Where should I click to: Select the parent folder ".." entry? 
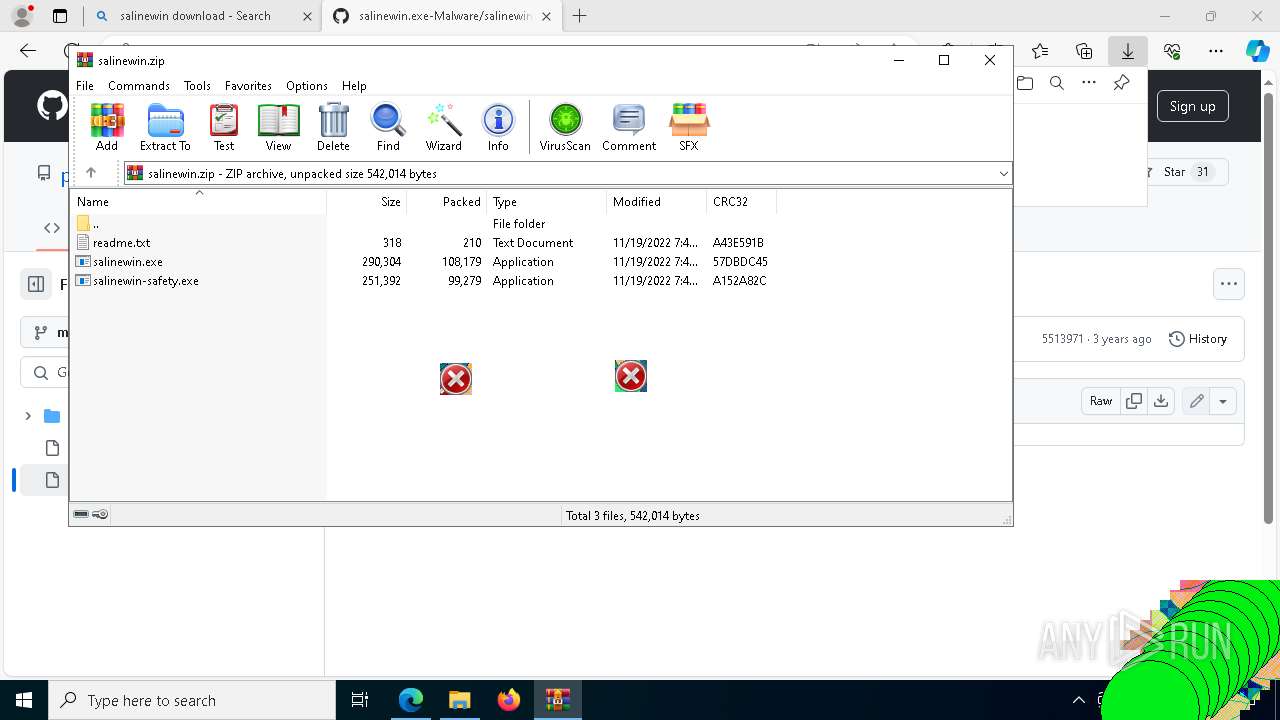[x=88, y=224]
